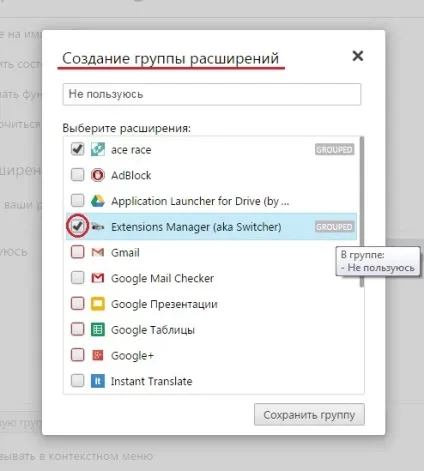Click the Extensions Manager switcher icon

[x=98, y=227]
